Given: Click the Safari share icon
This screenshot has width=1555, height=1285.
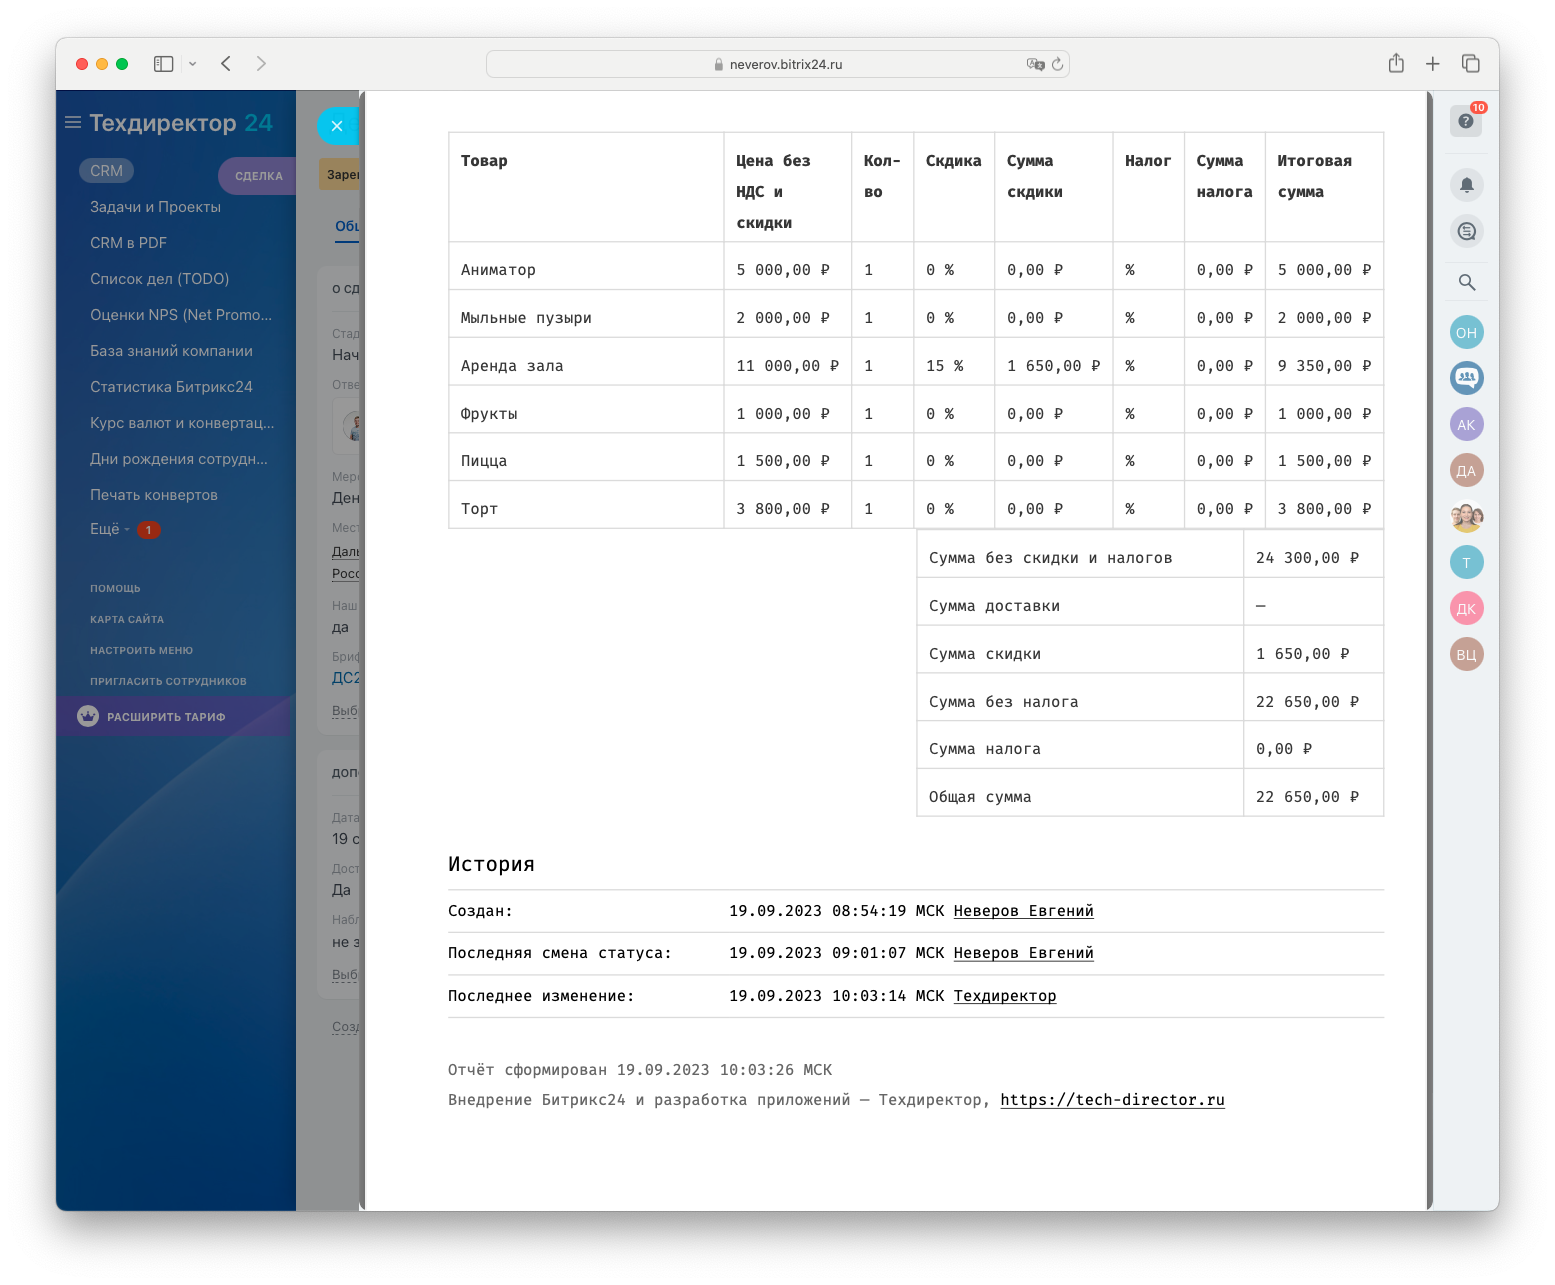Looking at the screenshot, I should tap(1396, 64).
